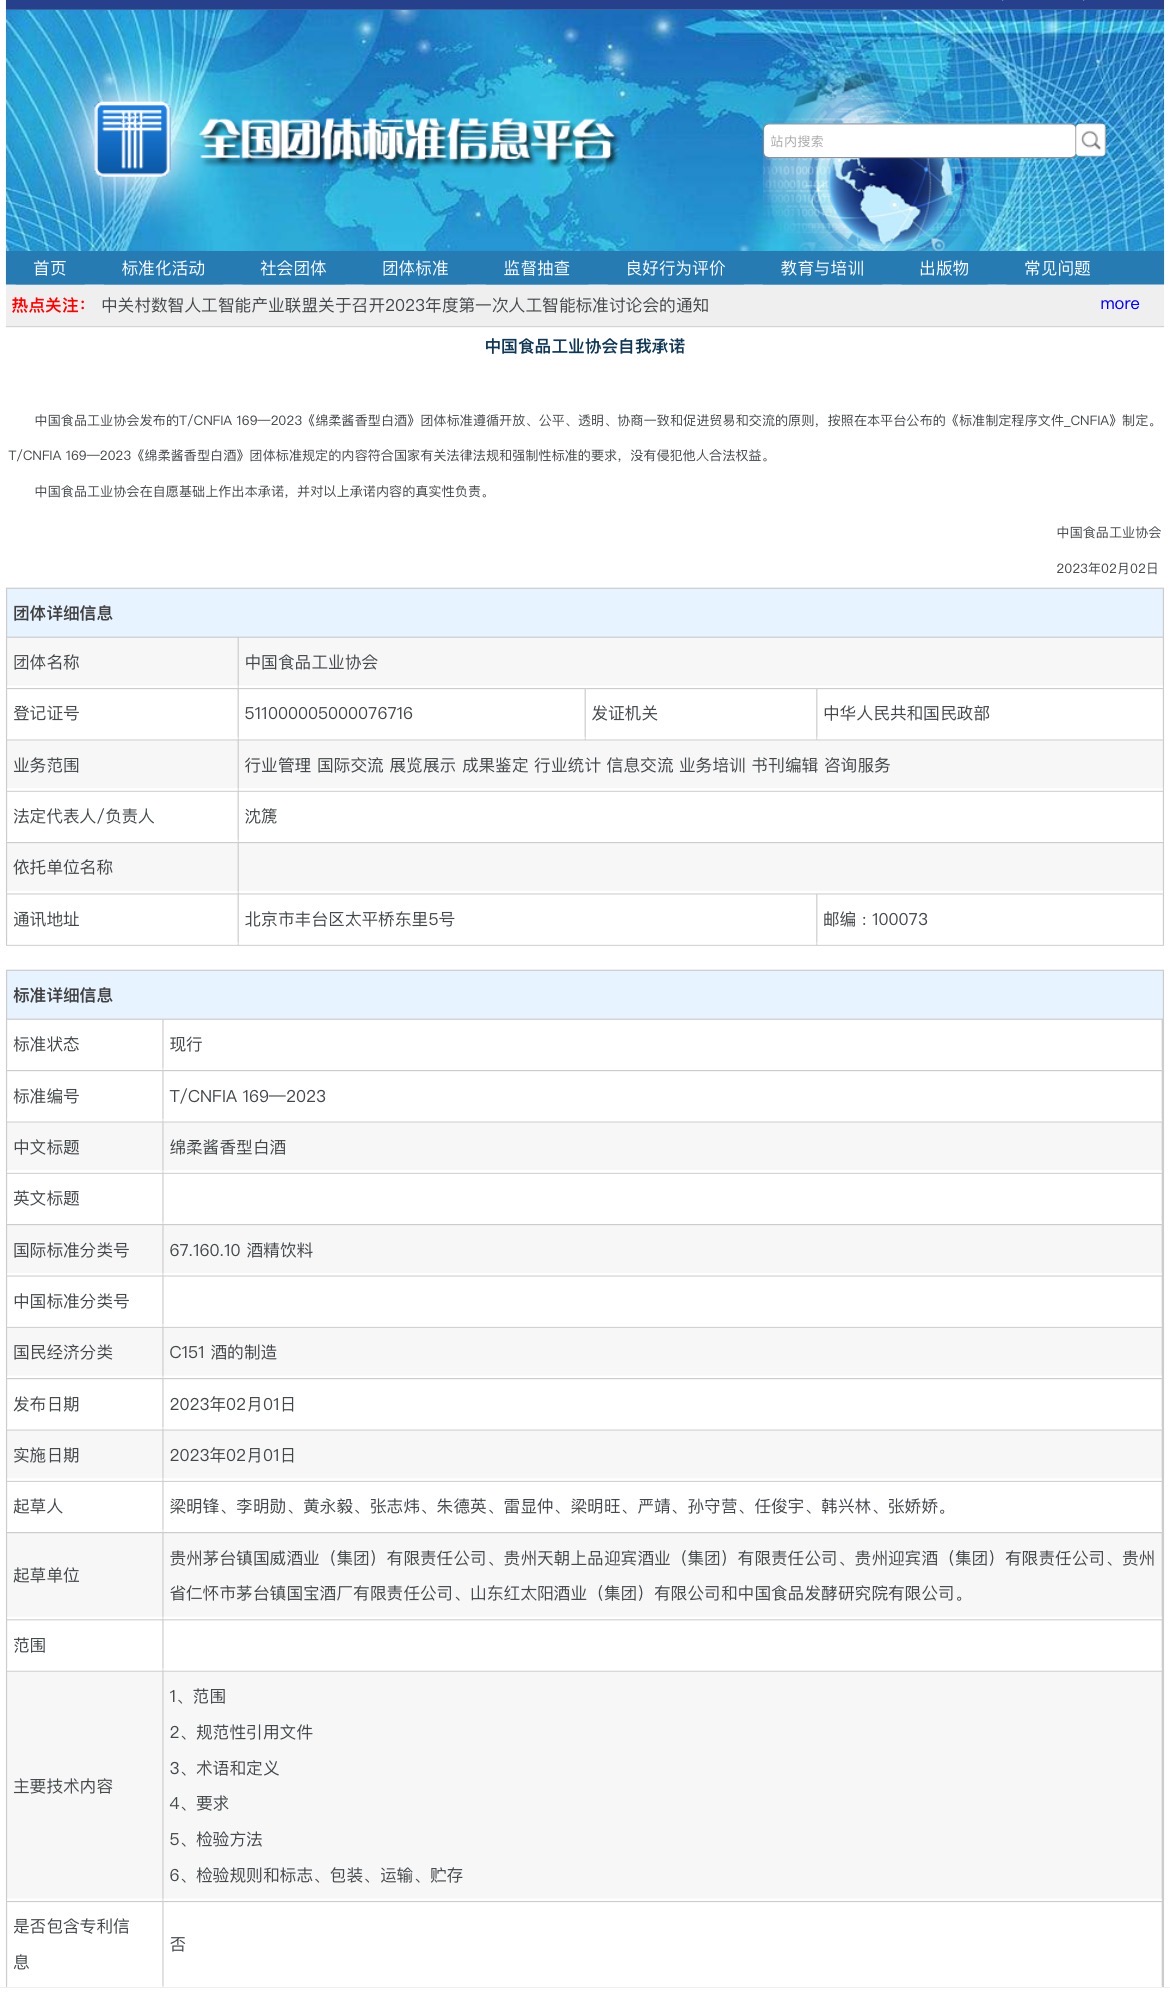Select 团体标准 in the navigation bar
1170x1998 pixels.
click(x=415, y=268)
